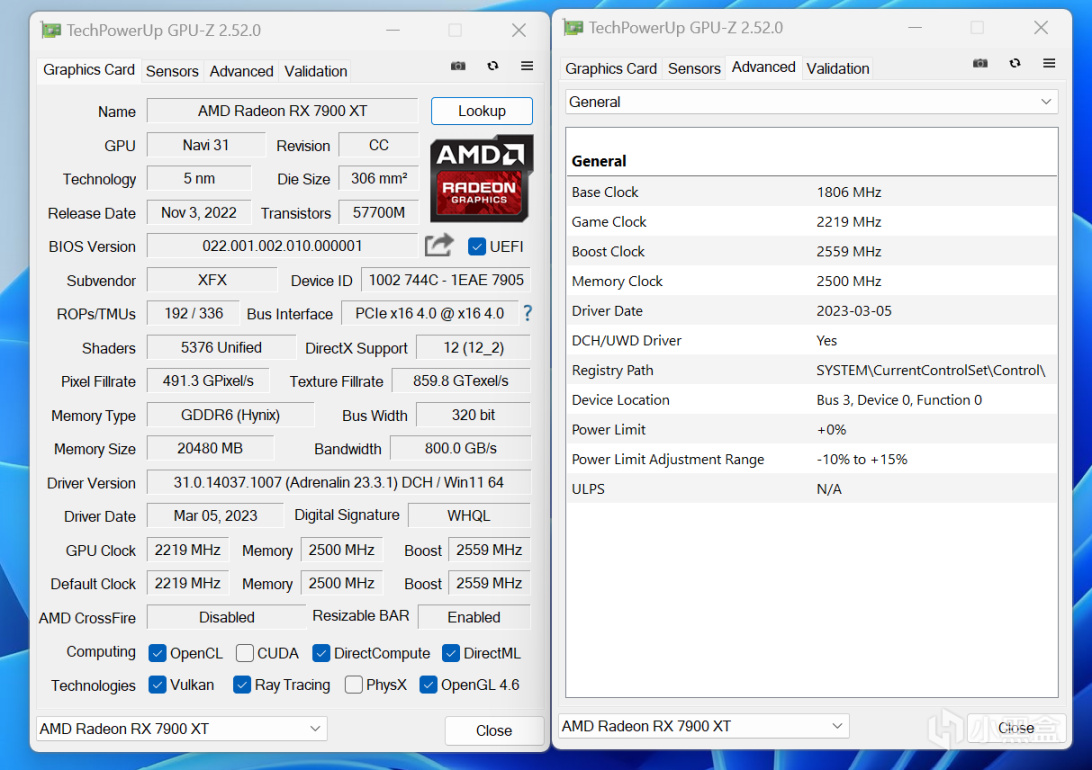Toggle the PhysX checkbox

pyautogui.click(x=354, y=685)
